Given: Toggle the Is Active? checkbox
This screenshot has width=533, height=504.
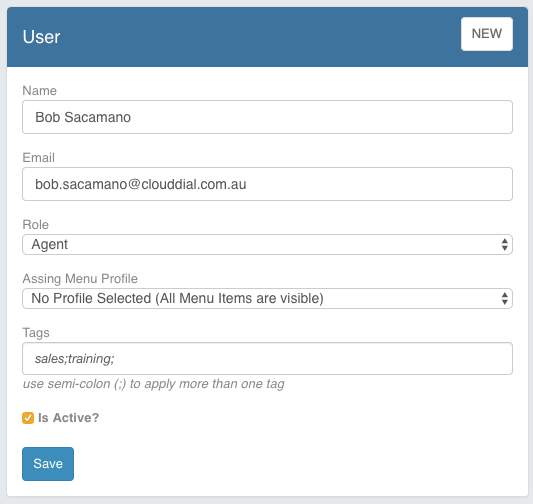Looking at the screenshot, I should click(x=28, y=418).
